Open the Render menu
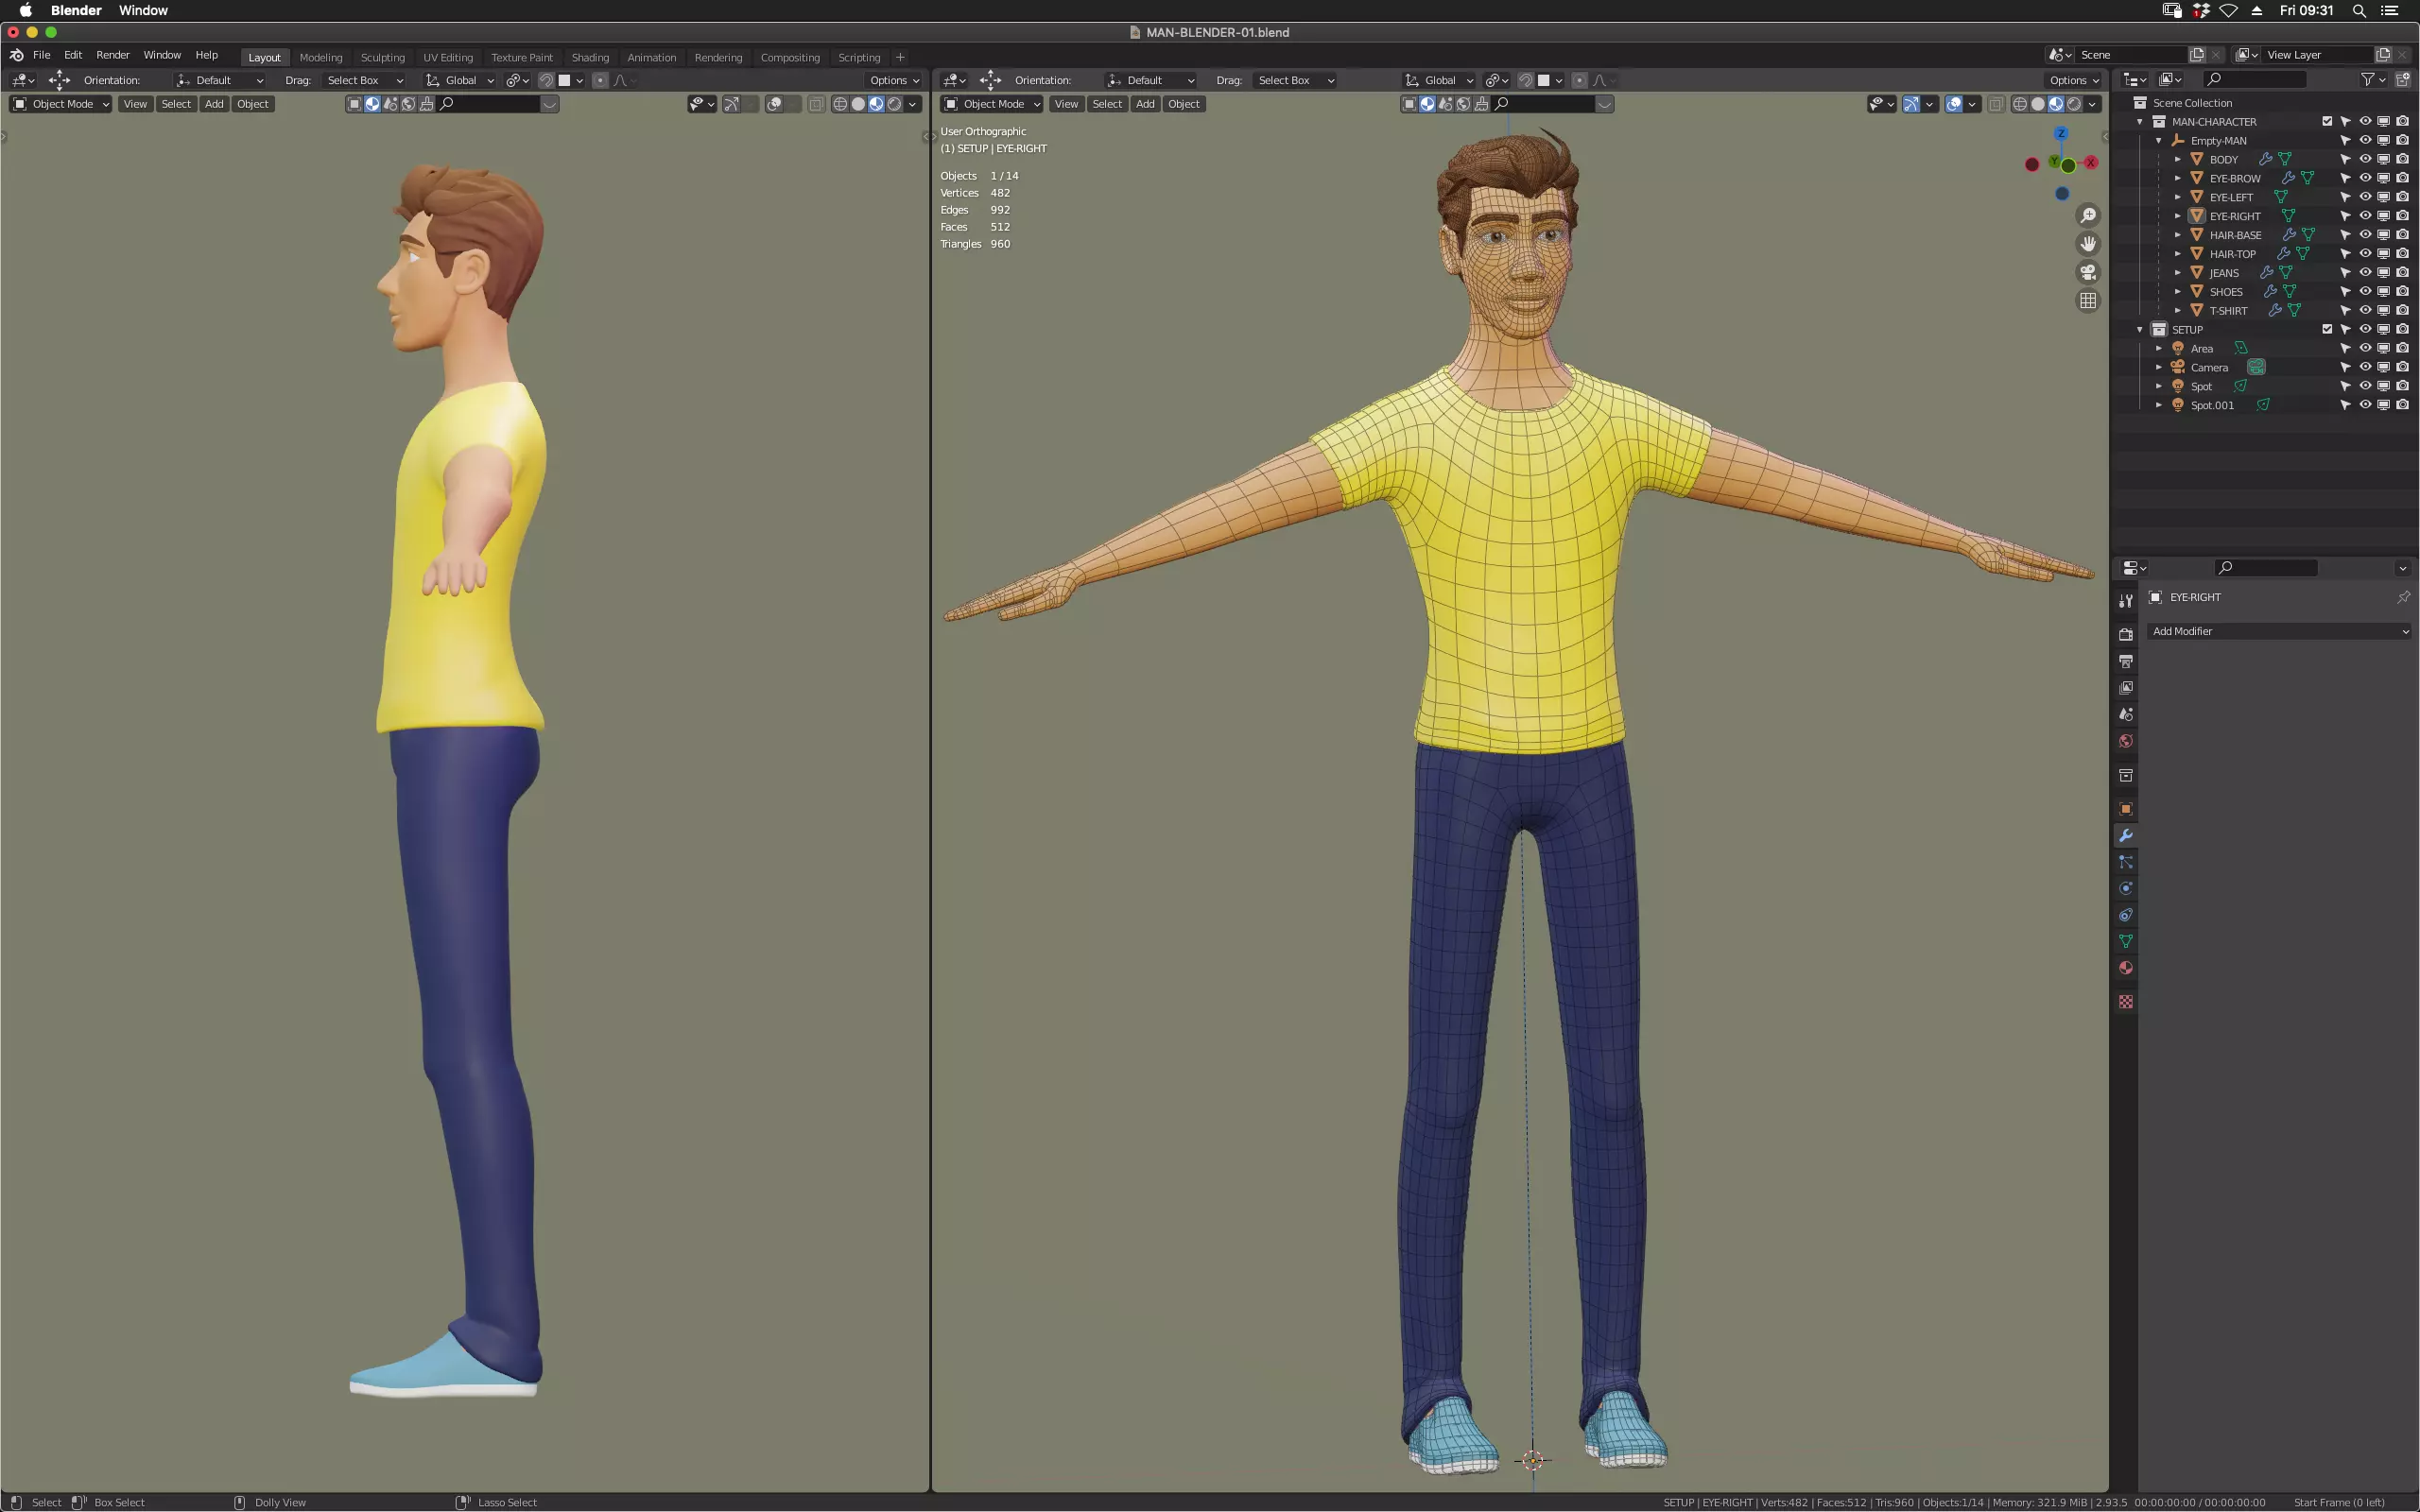2420x1512 pixels. pos(113,55)
